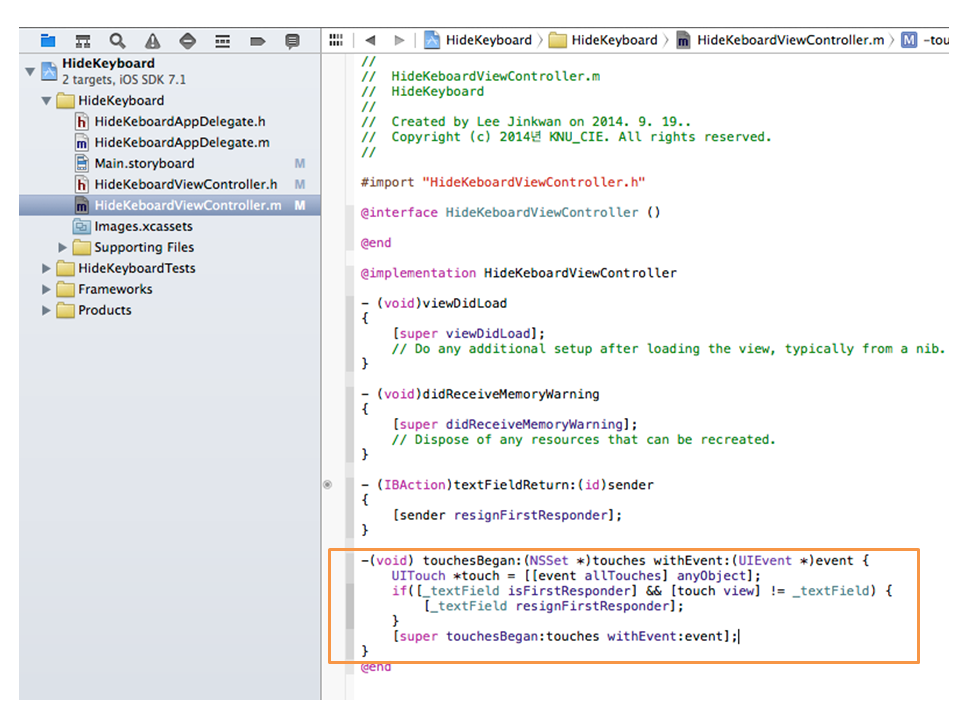This screenshot has width=960, height=720.
Task: Open Main.storyboard file
Action: pyautogui.click(x=144, y=163)
